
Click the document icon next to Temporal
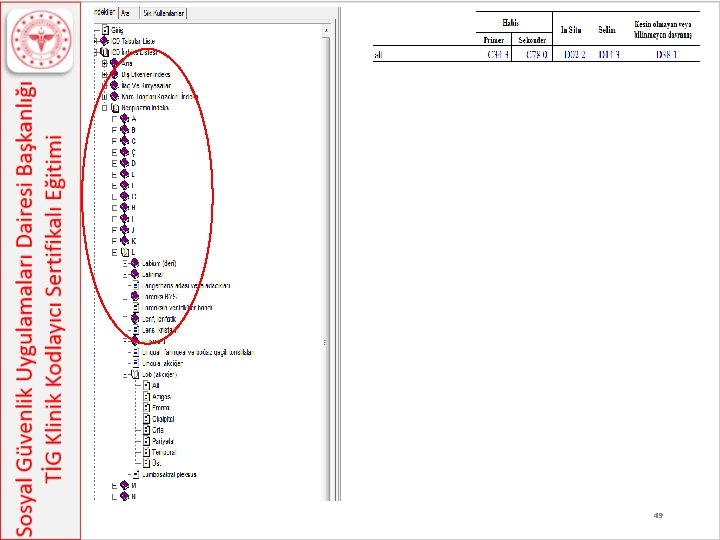[x=146, y=452]
